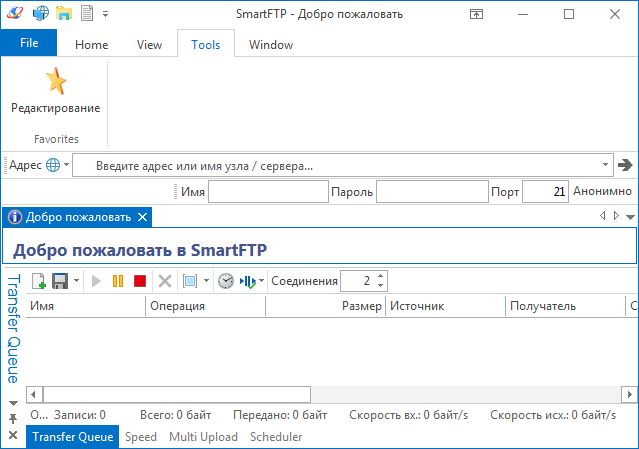Open the address history dropdown
This screenshot has height=449, width=639.
coord(606,165)
